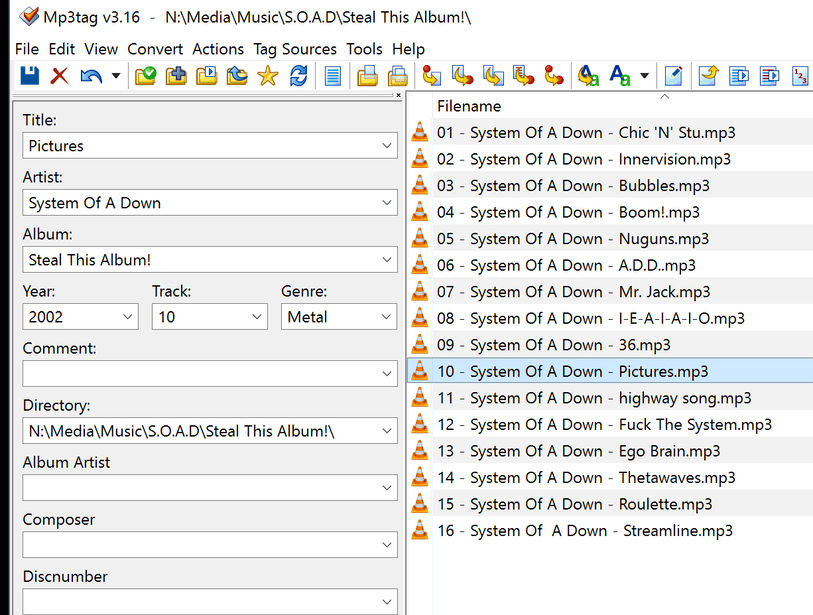Expand the Year dropdown showing 2002

point(128,317)
